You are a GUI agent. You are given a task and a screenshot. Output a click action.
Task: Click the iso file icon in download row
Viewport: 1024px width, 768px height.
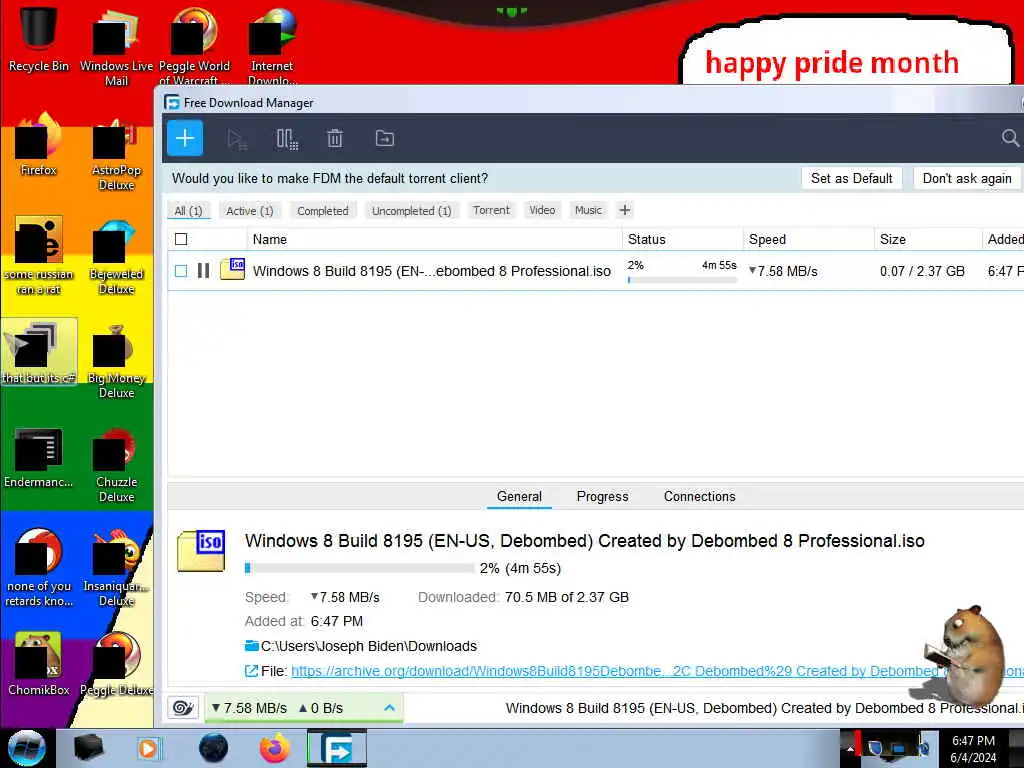click(x=232, y=268)
